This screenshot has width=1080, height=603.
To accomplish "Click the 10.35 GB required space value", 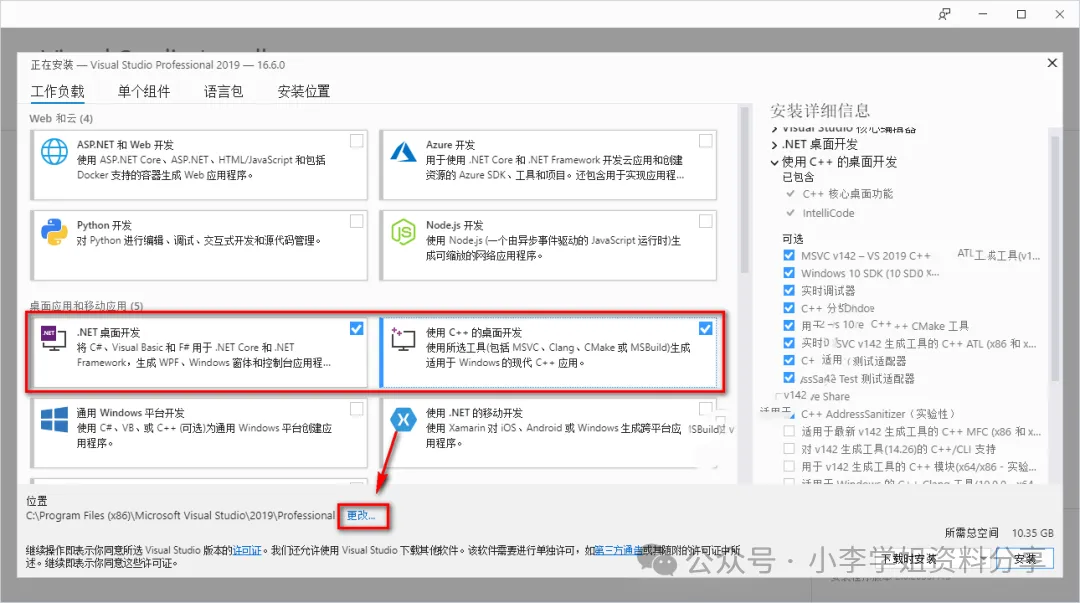I will tap(1032, 533).
